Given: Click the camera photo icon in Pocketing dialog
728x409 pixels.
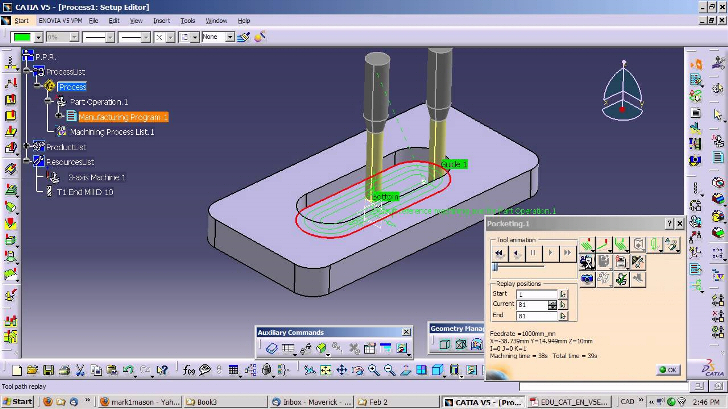Looking at the screenshot, I should [x=587, y=279].
